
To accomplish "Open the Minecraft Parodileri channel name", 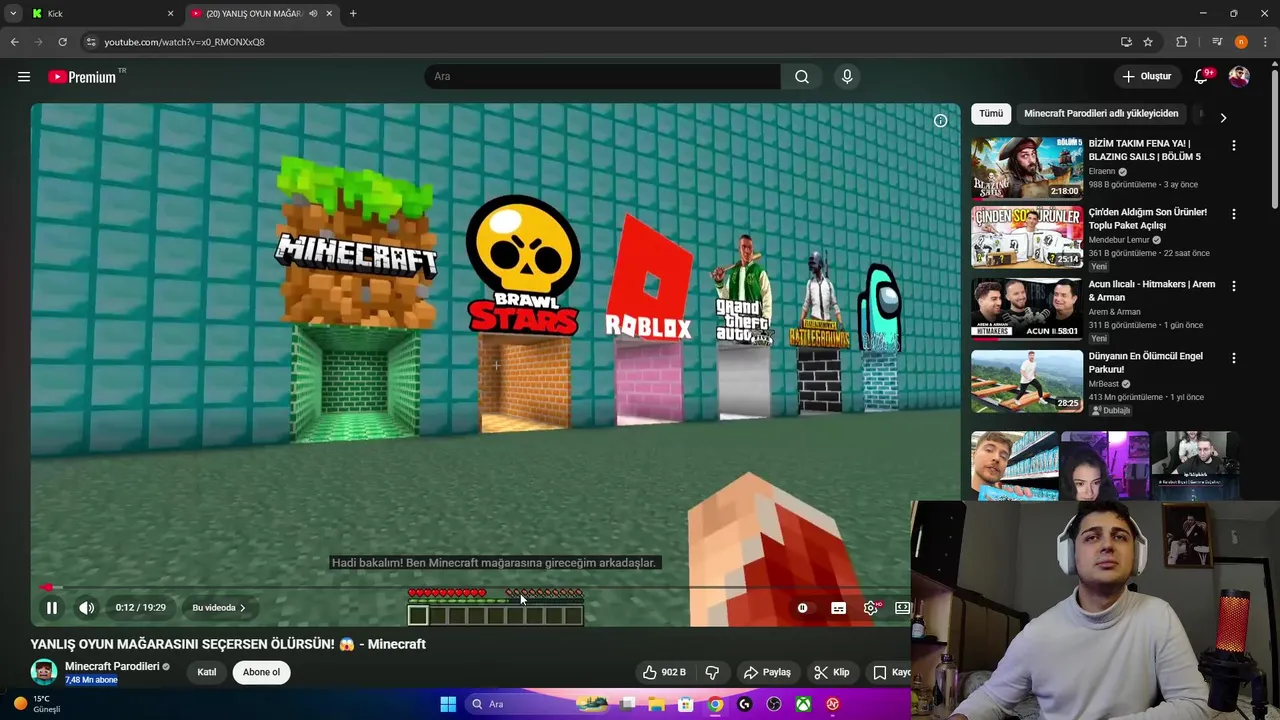I will (112, 666).
